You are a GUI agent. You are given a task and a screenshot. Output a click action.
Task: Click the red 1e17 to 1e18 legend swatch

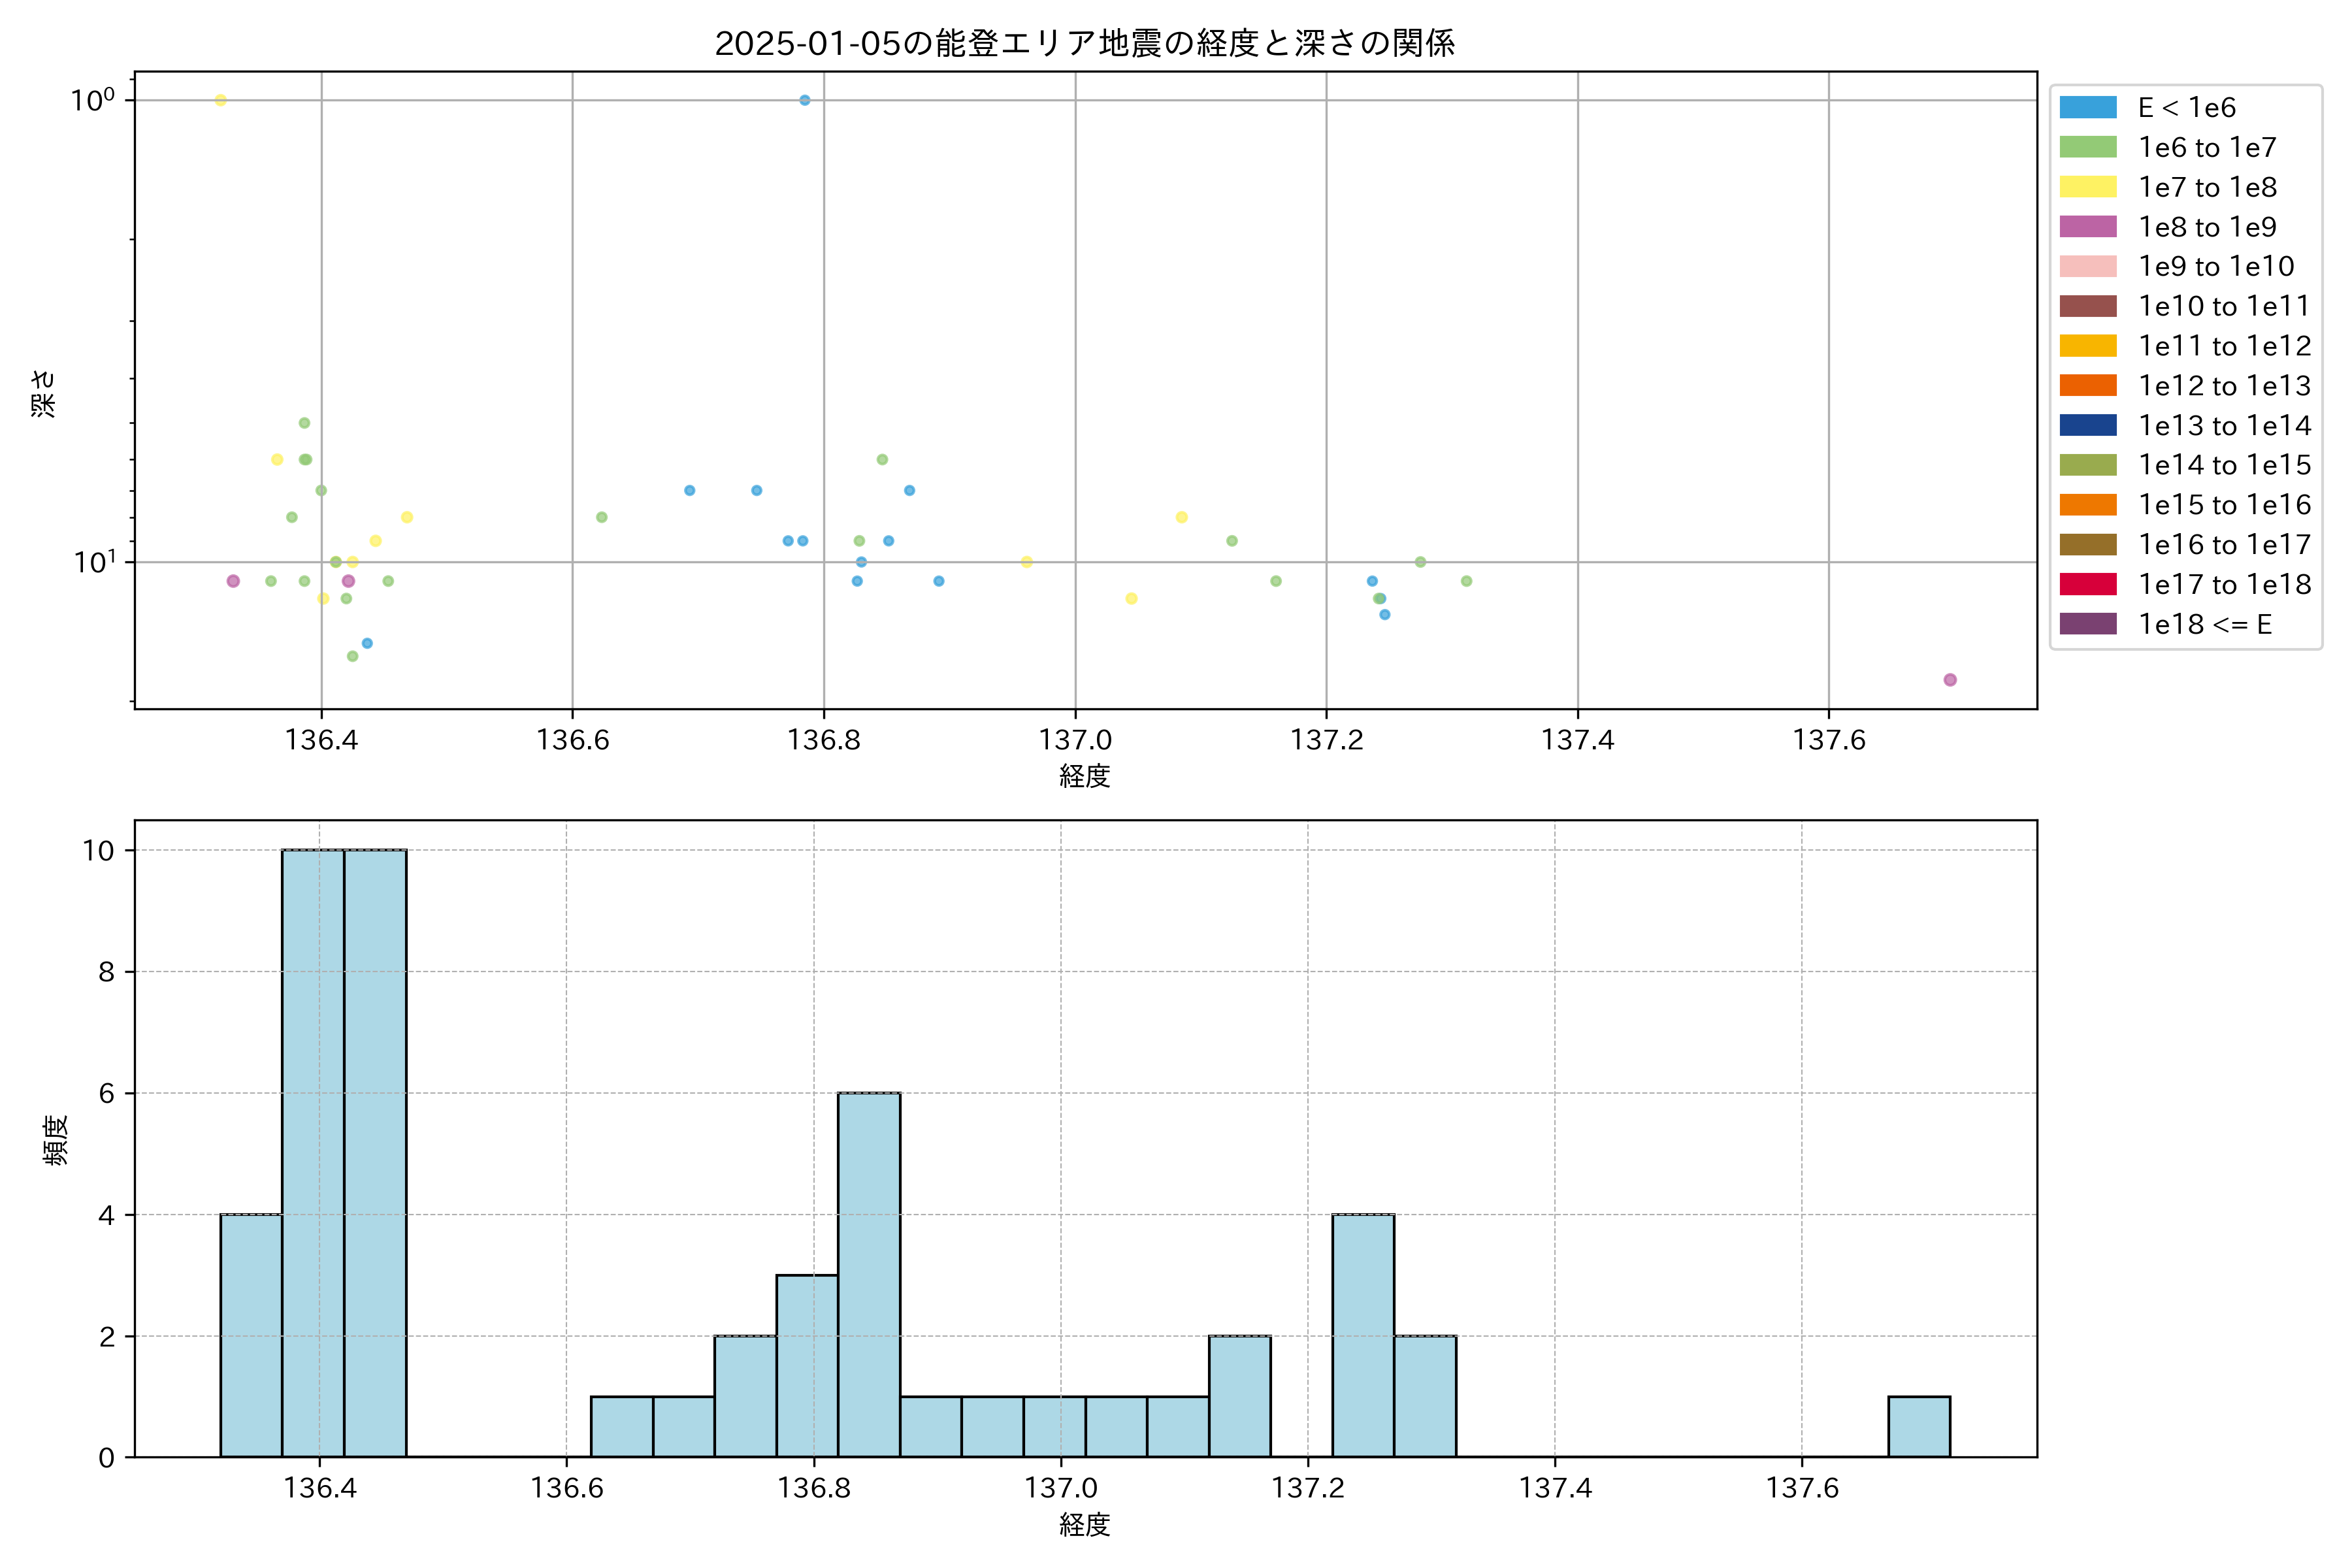2088,584
